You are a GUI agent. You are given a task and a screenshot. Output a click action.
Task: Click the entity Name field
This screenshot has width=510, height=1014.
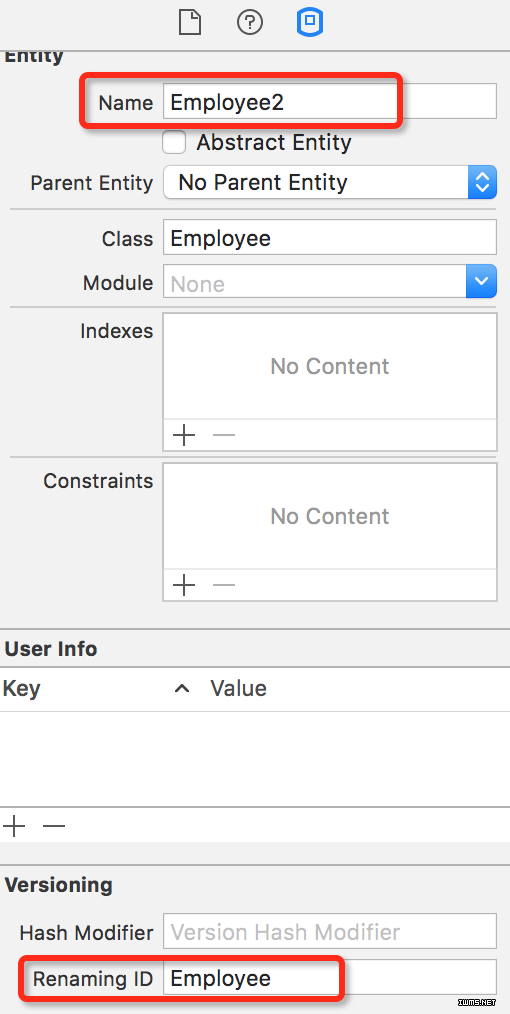tap(330, 101)
